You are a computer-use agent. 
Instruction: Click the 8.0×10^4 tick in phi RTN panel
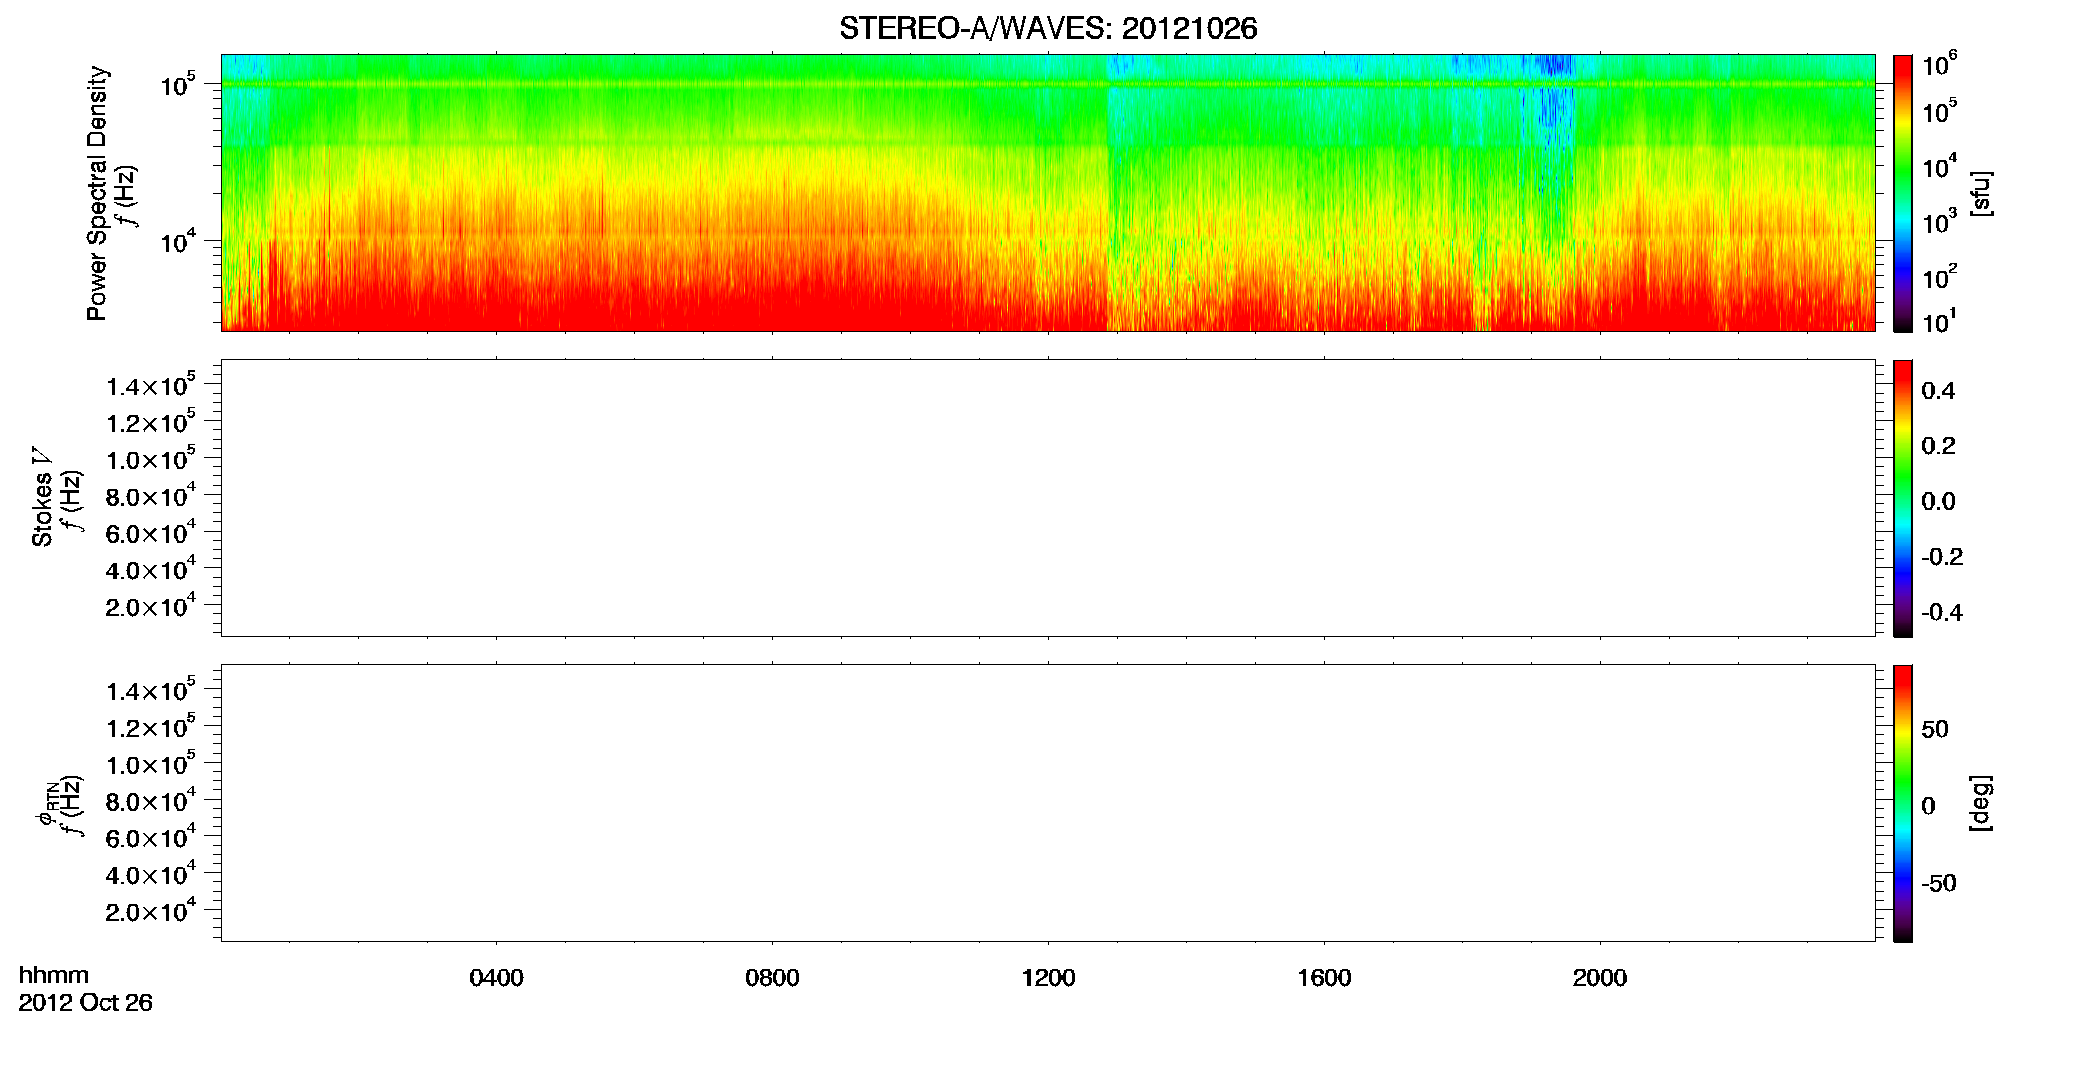[151, 800]
